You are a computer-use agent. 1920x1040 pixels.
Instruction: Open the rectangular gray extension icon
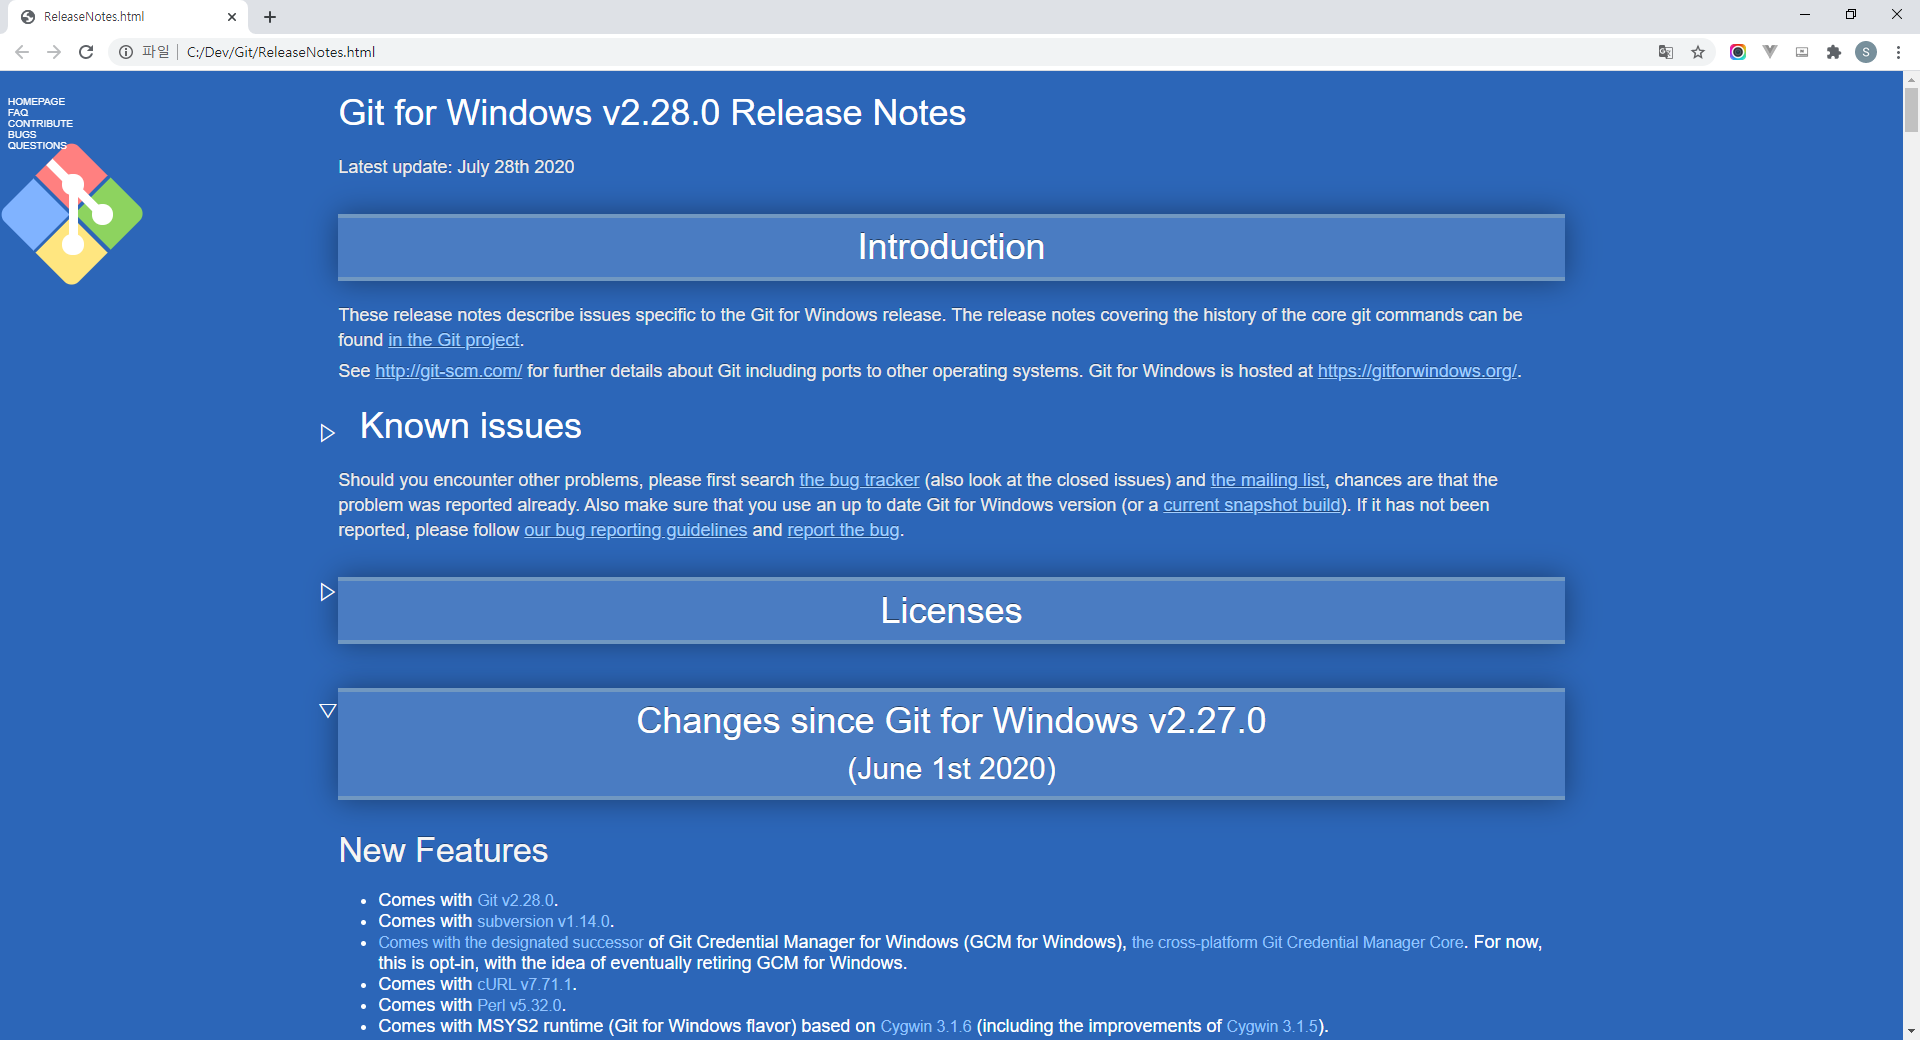tap(1802, 52)
